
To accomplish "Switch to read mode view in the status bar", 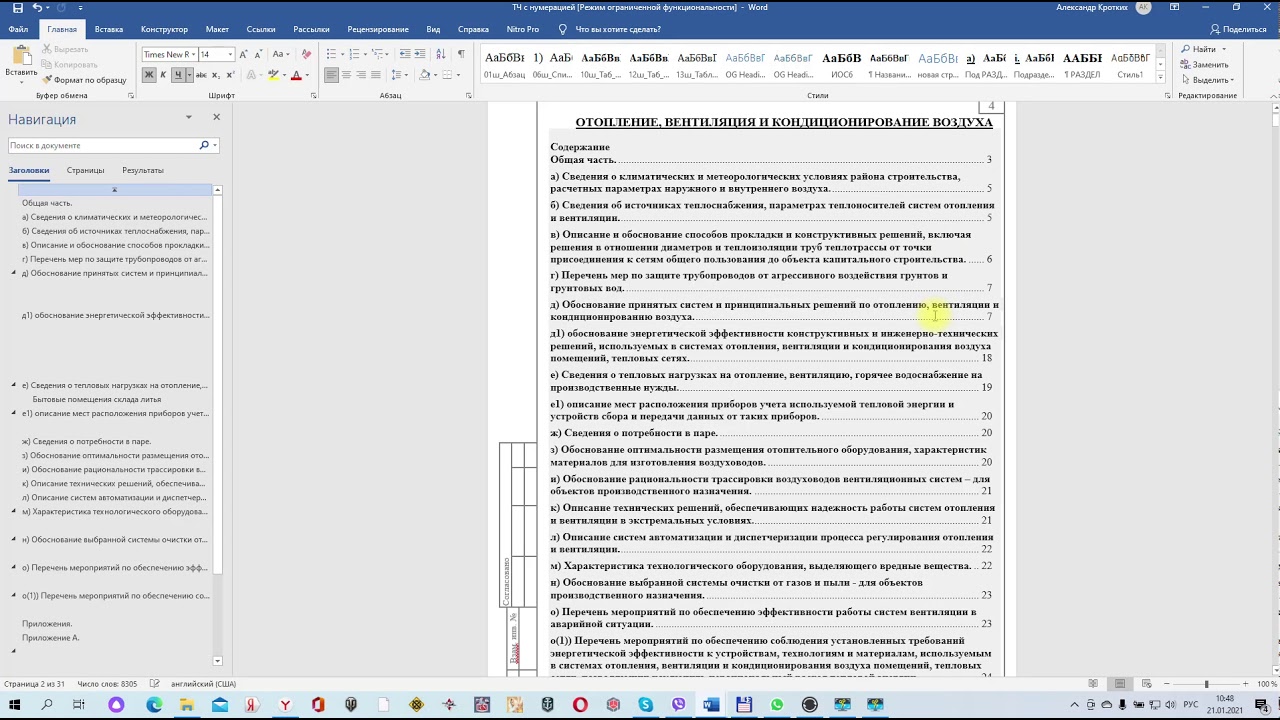I will pyautogui.click(x=1095, y=684).
